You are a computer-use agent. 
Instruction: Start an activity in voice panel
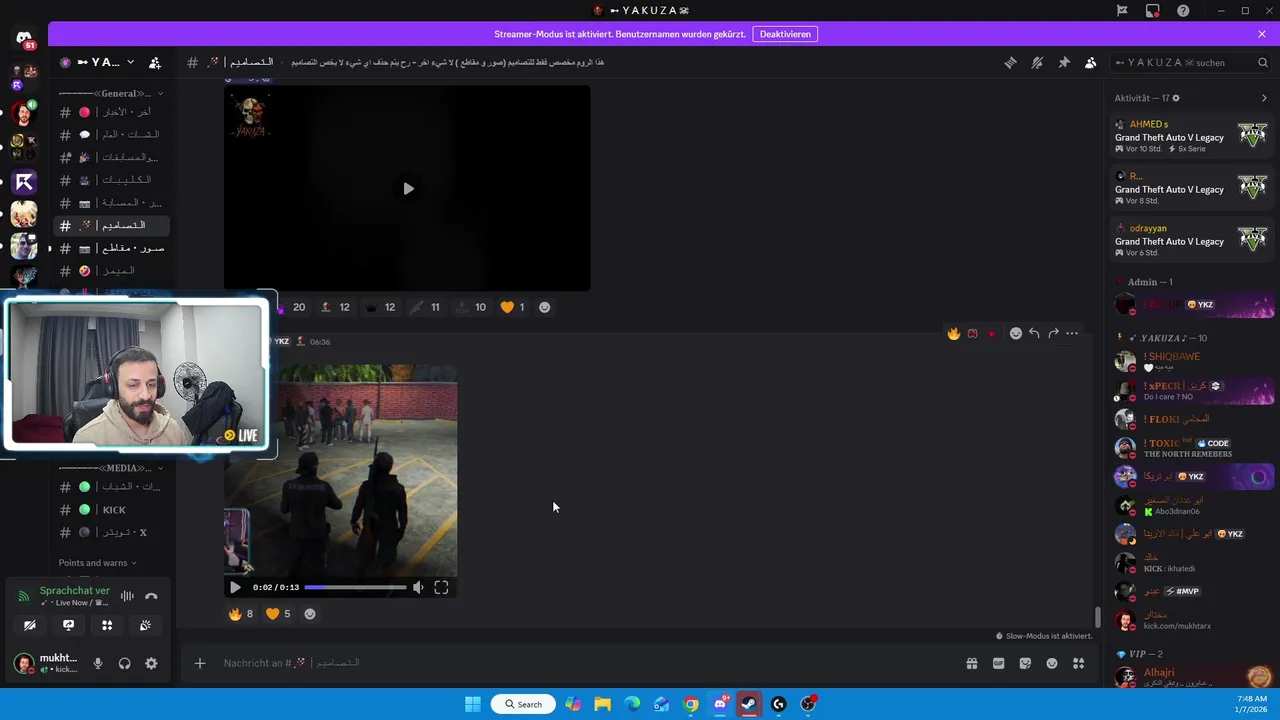[107, 625]
